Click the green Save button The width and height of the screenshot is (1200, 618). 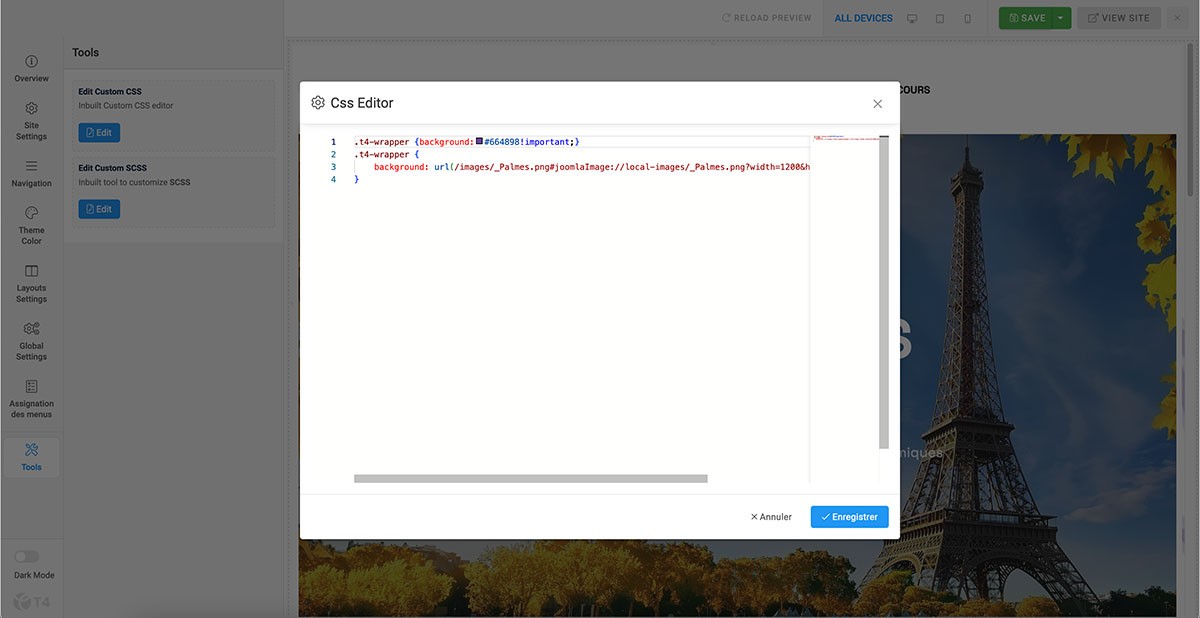[1026, 18]
